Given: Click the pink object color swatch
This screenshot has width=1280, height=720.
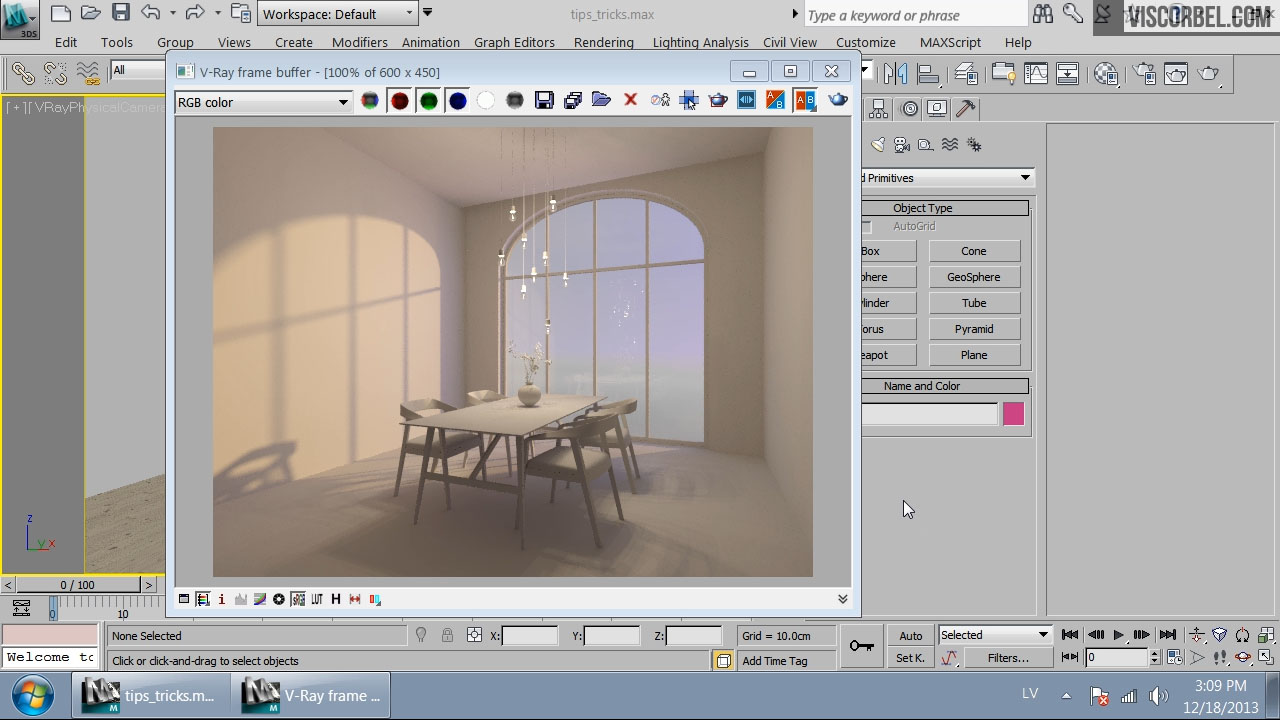Looking at the screenshot, I should click(1013, 414).
